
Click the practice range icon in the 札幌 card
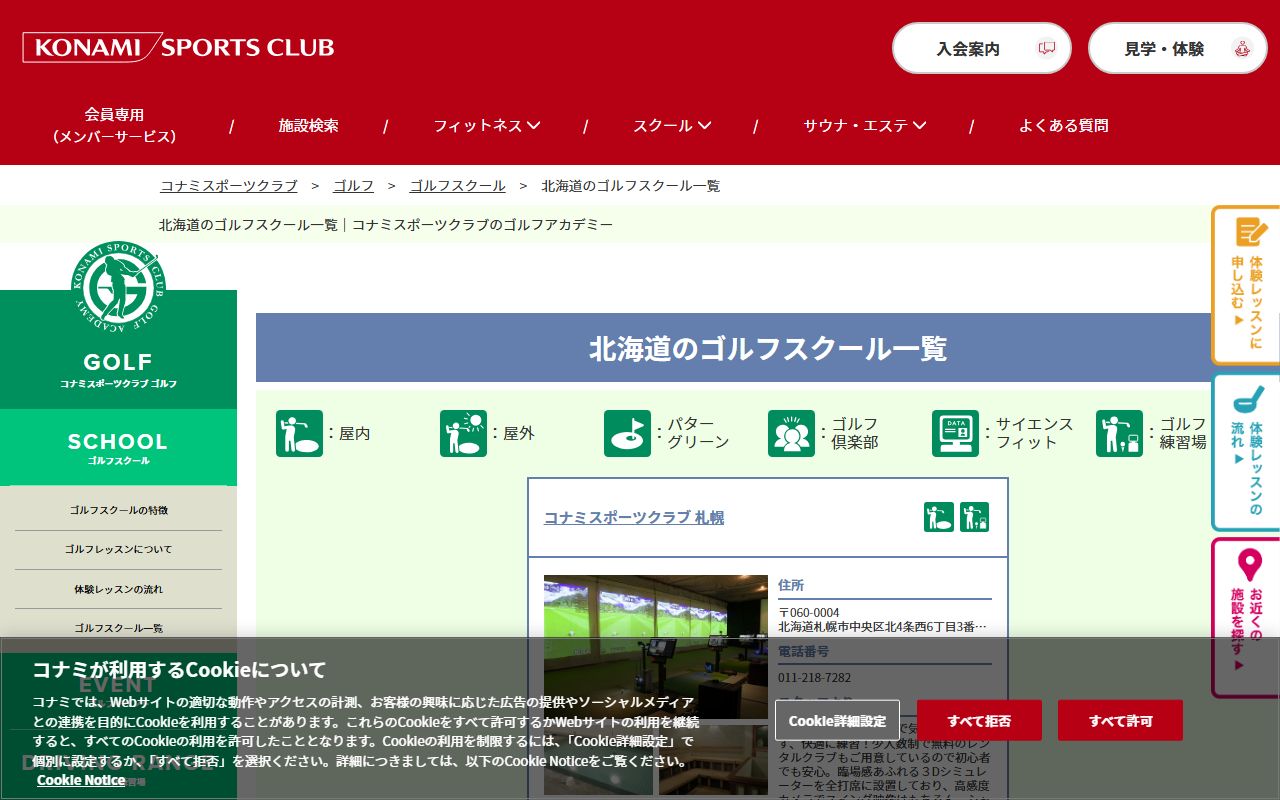tap(974, 517)
